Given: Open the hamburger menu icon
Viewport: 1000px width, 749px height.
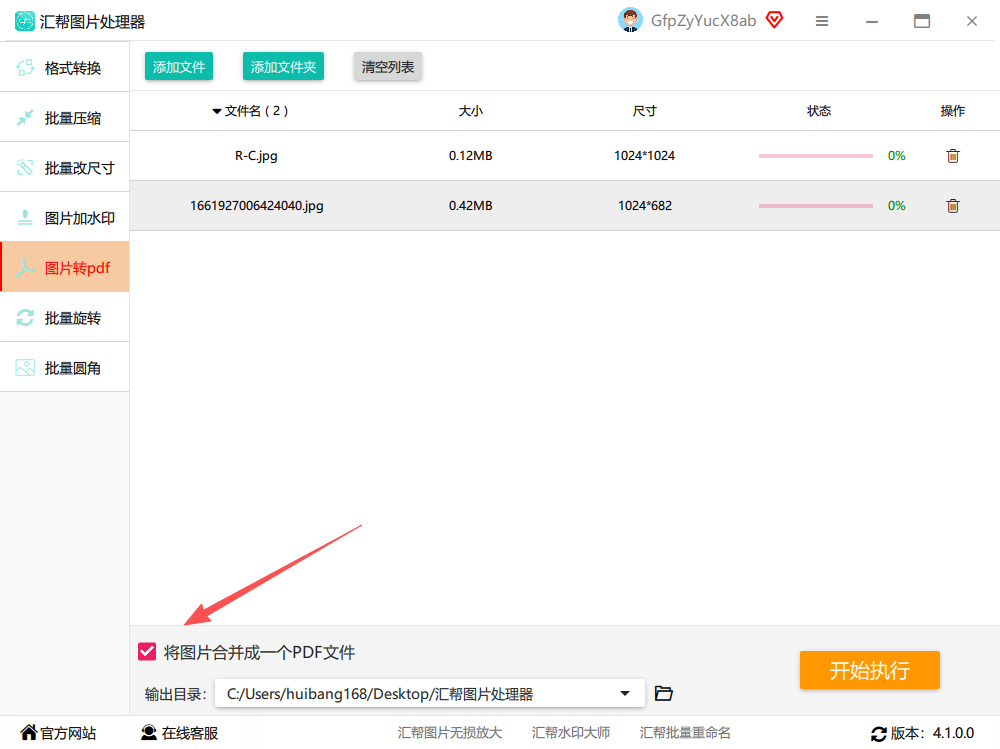Looking at the screenshot, I should tap(821, 21).
